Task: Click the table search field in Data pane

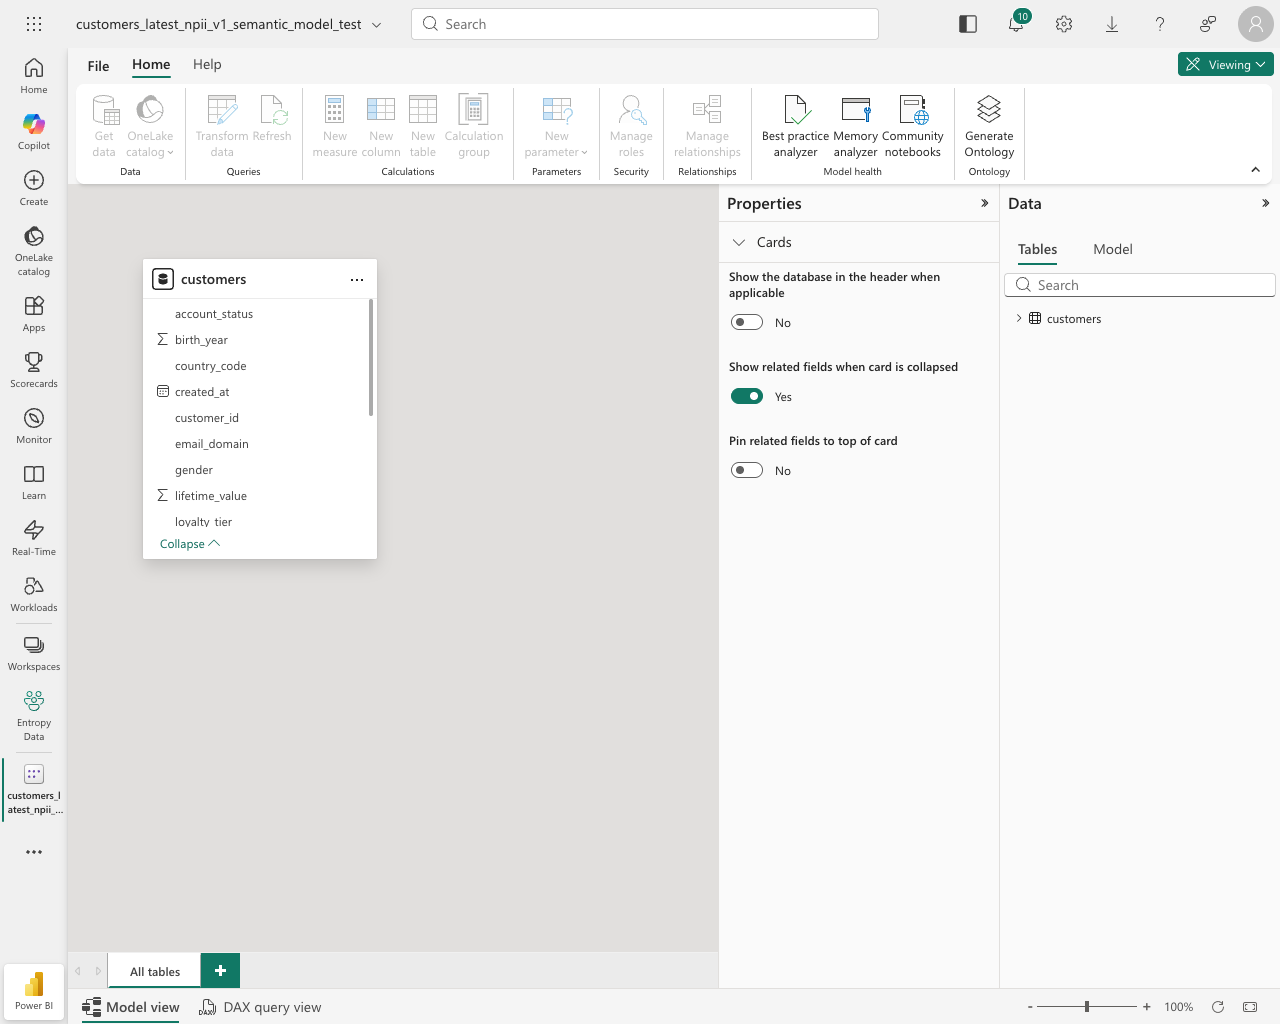Action: coord(1139,284)
